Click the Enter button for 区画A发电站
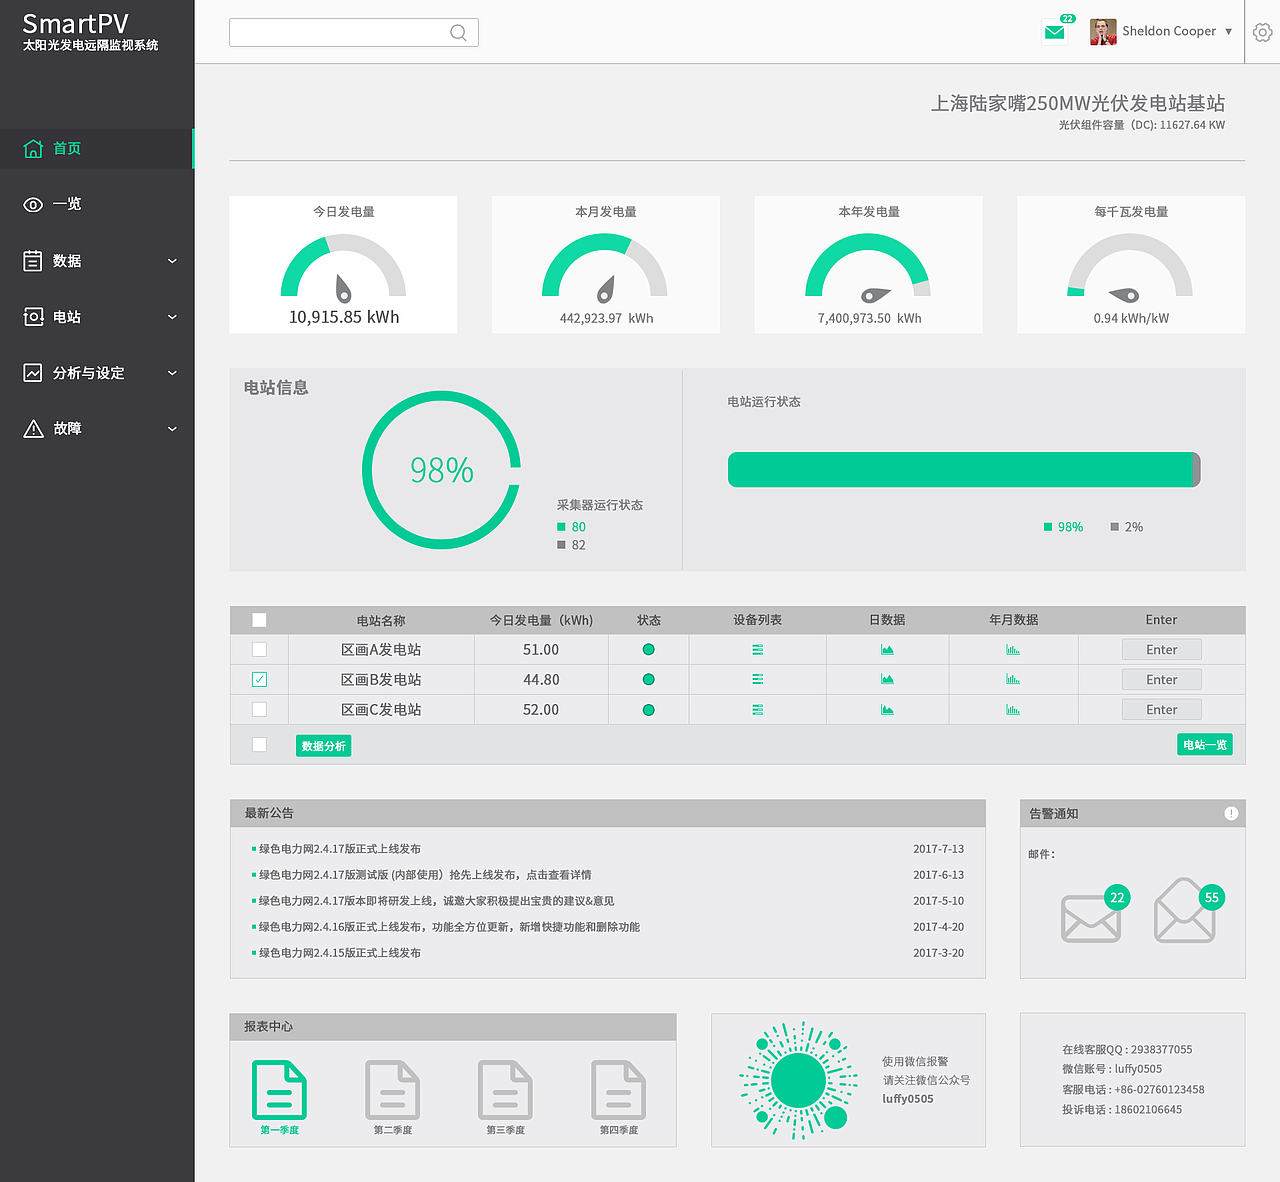This screenshot has height=1182, width=1280. 1161,650
